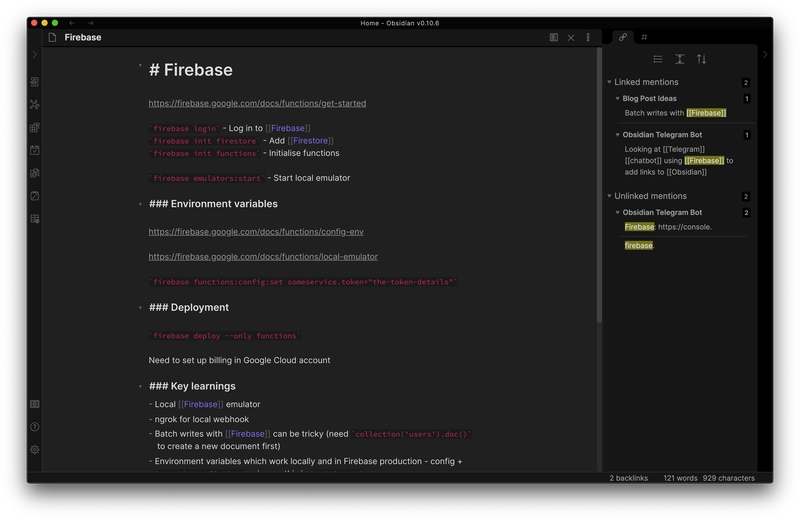Screen dimensions: 800x520
Task: Open 'Looking at [[Telegram]]' backlink excerpt
Action: (x=679, y=161)
